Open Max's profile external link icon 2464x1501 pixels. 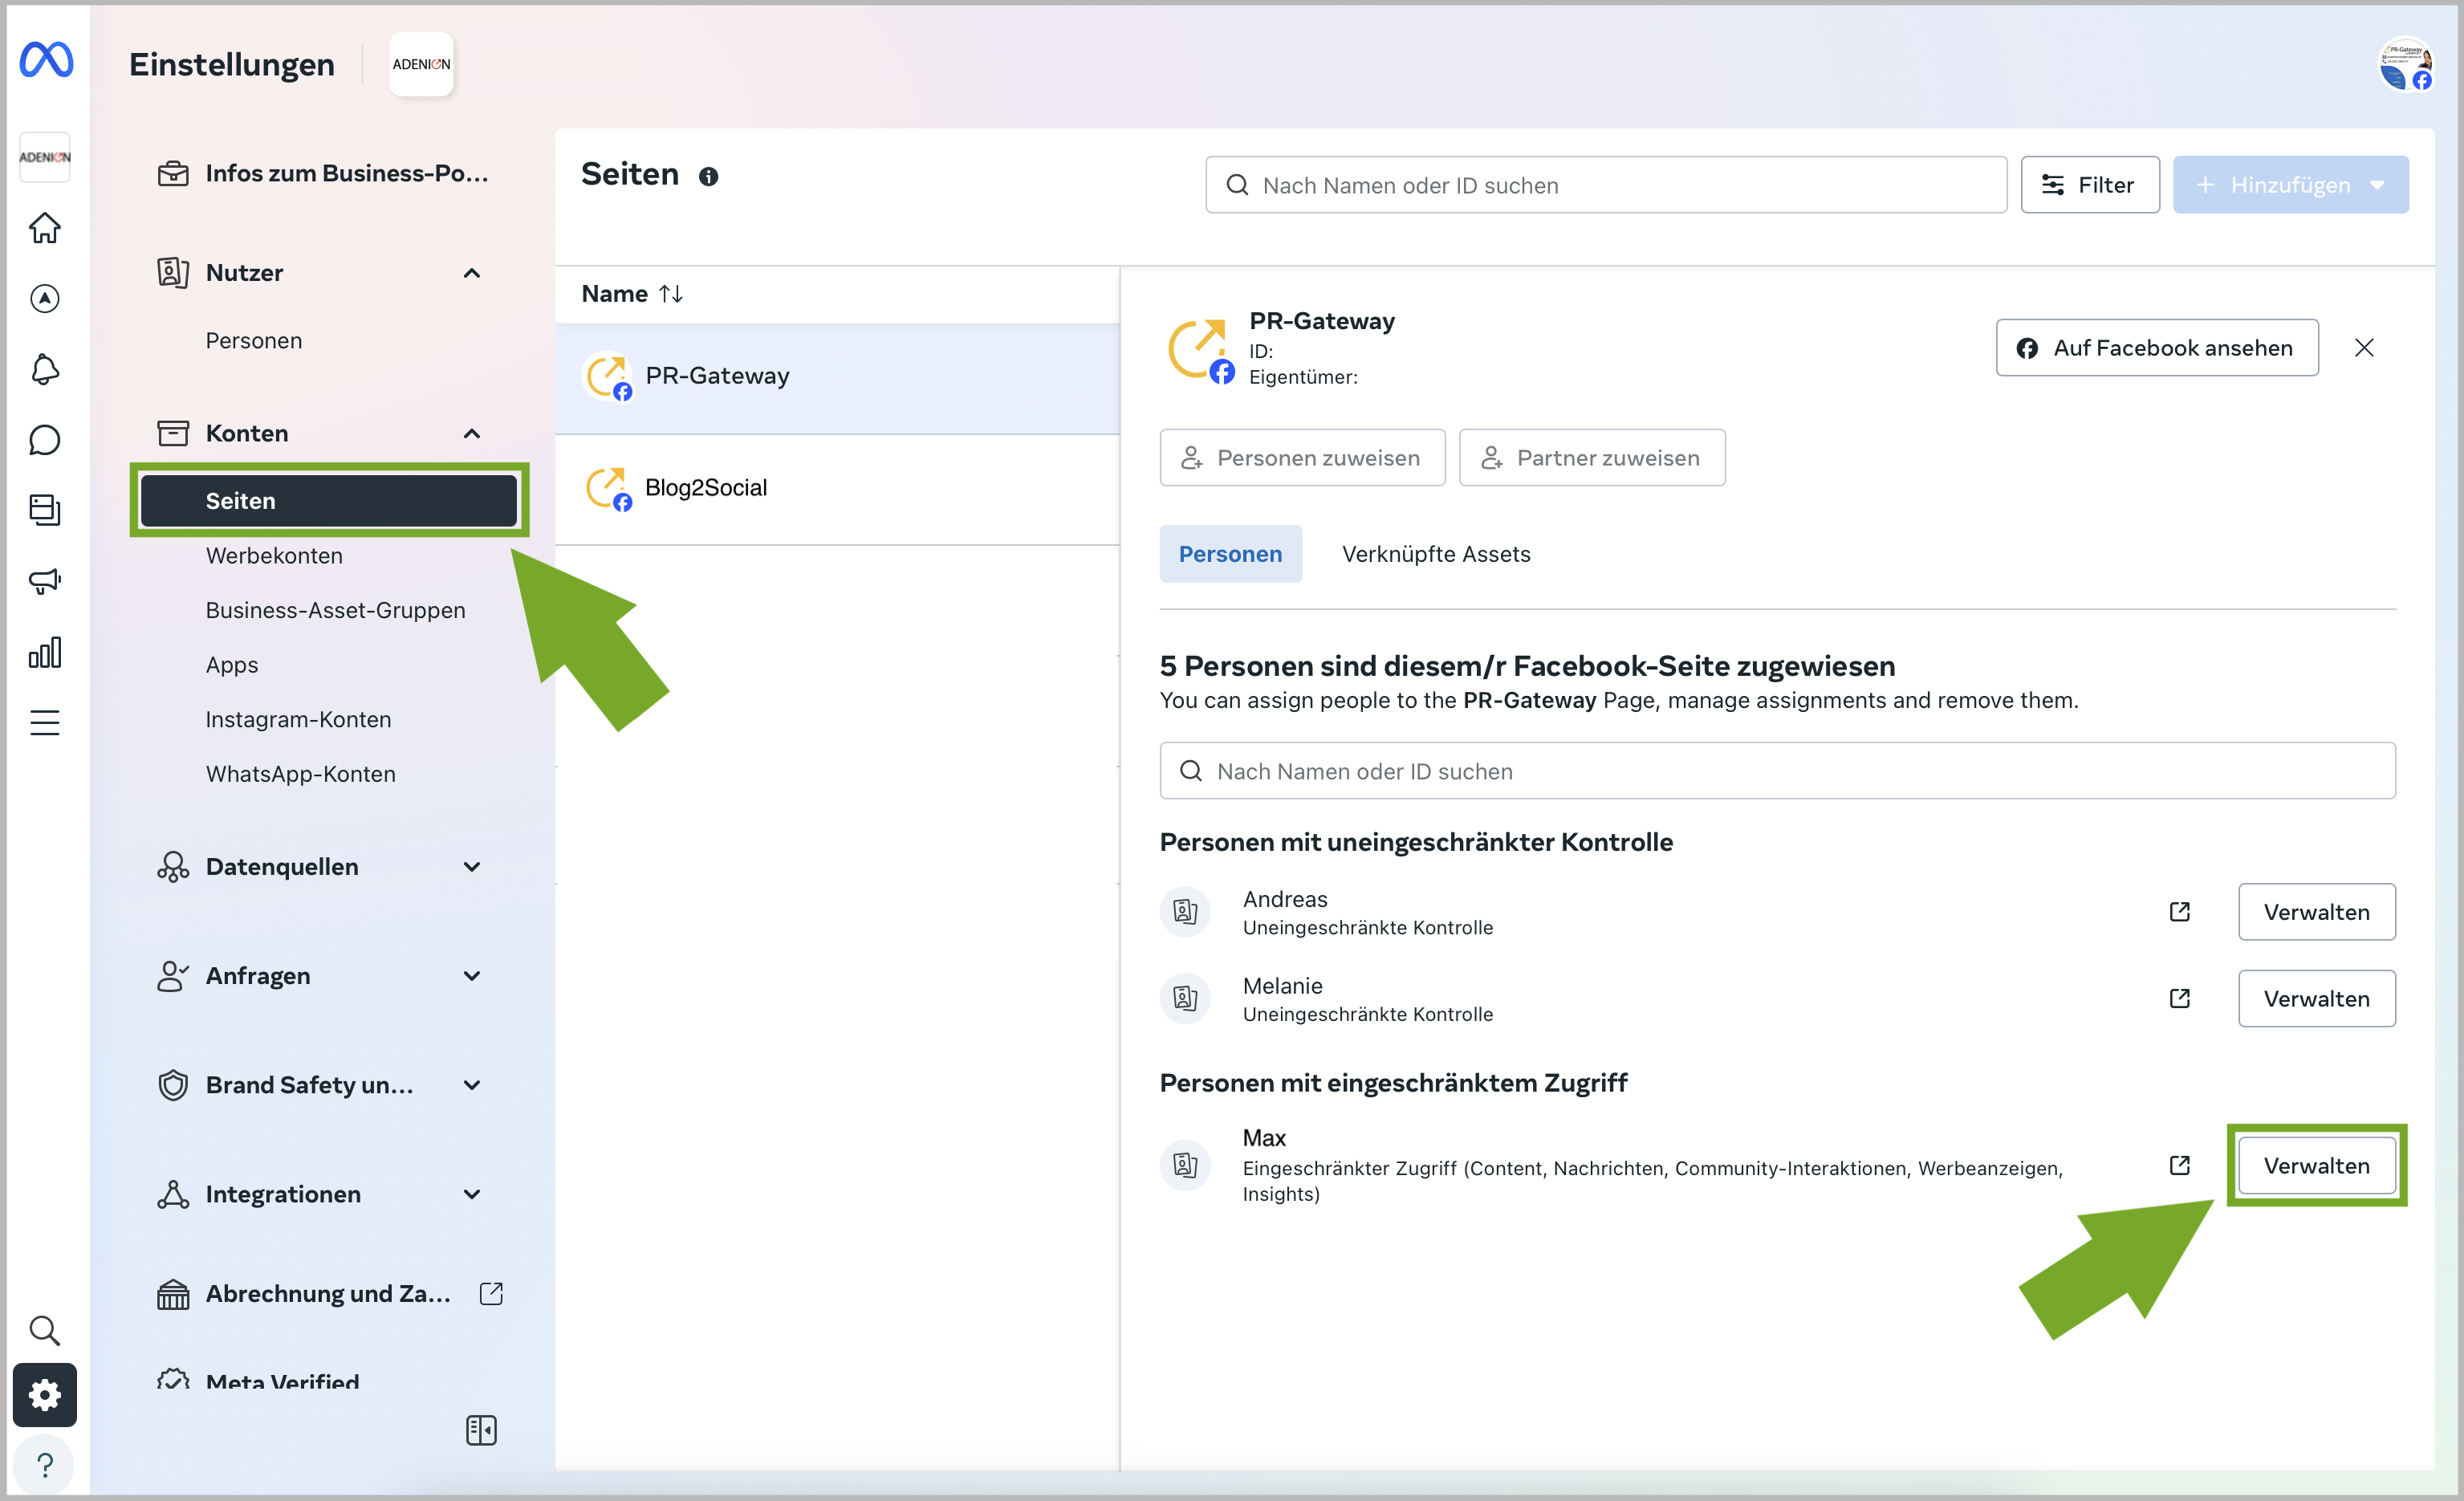2179,1165
